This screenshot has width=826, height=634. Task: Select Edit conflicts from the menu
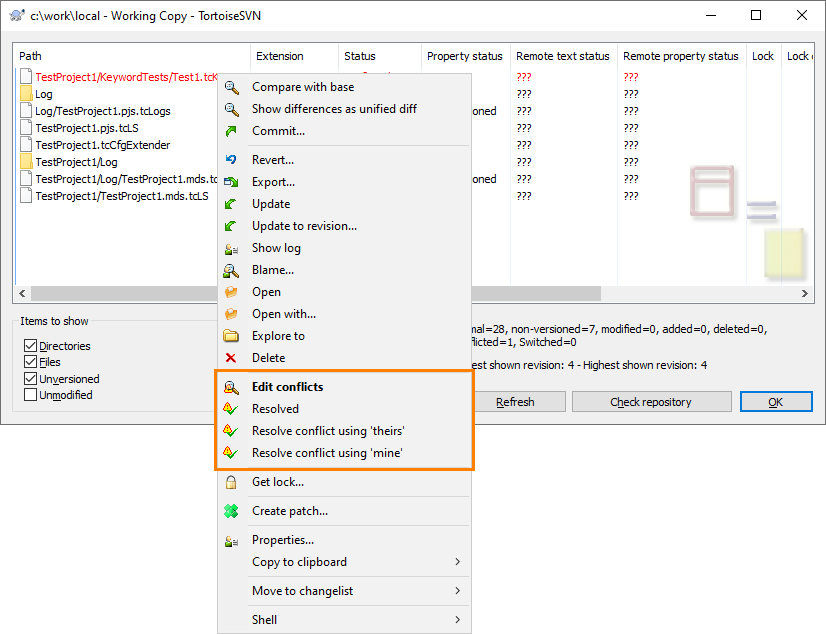(x=287, y=387)
